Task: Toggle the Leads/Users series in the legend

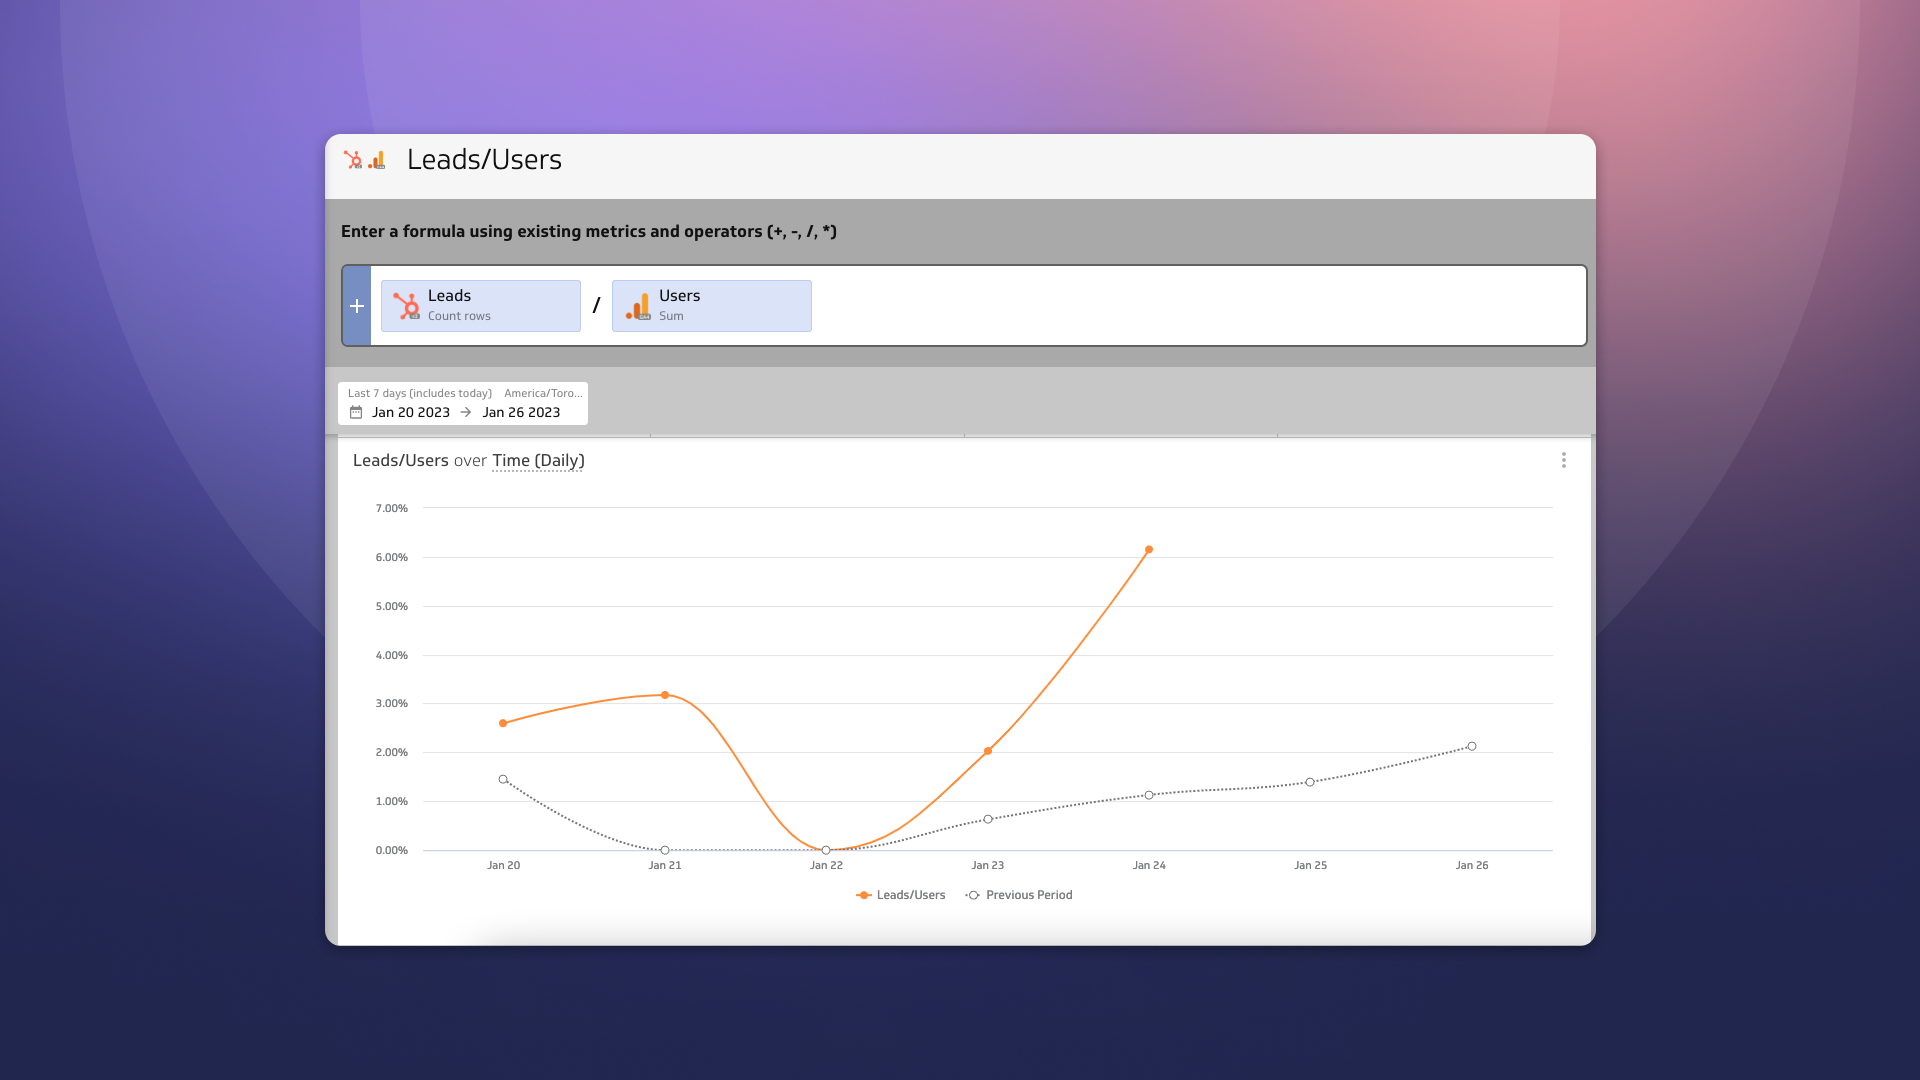Action: pyautogui.click(x=899, y=895)
